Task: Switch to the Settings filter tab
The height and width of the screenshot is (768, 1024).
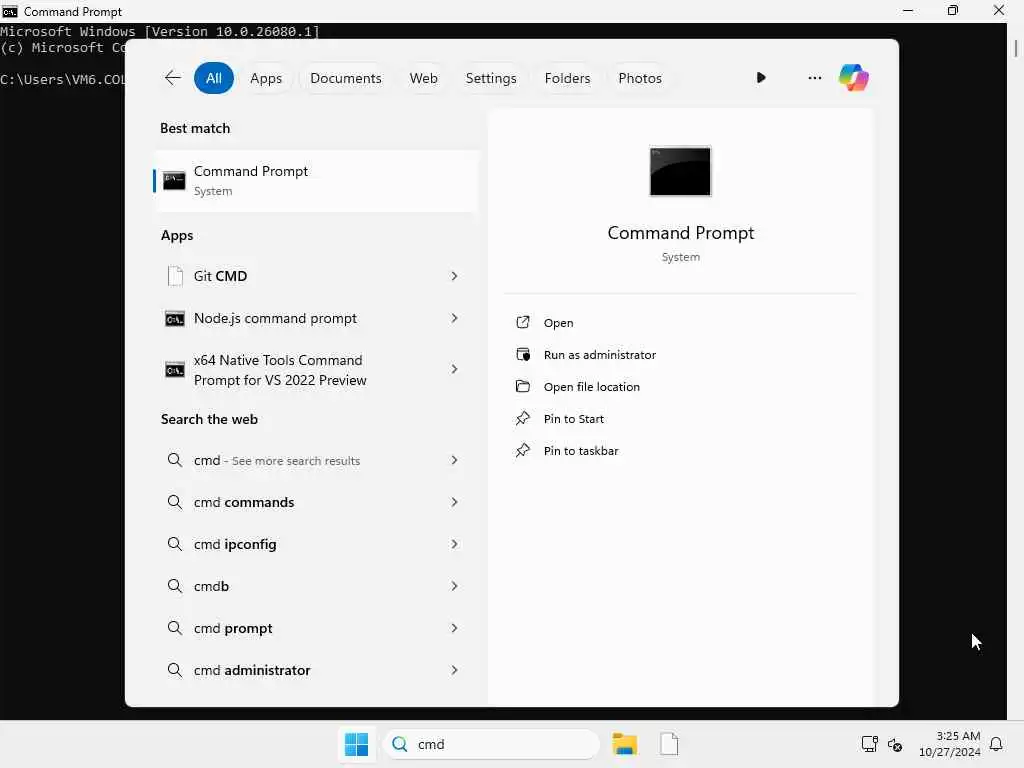Action: point(490,78)
